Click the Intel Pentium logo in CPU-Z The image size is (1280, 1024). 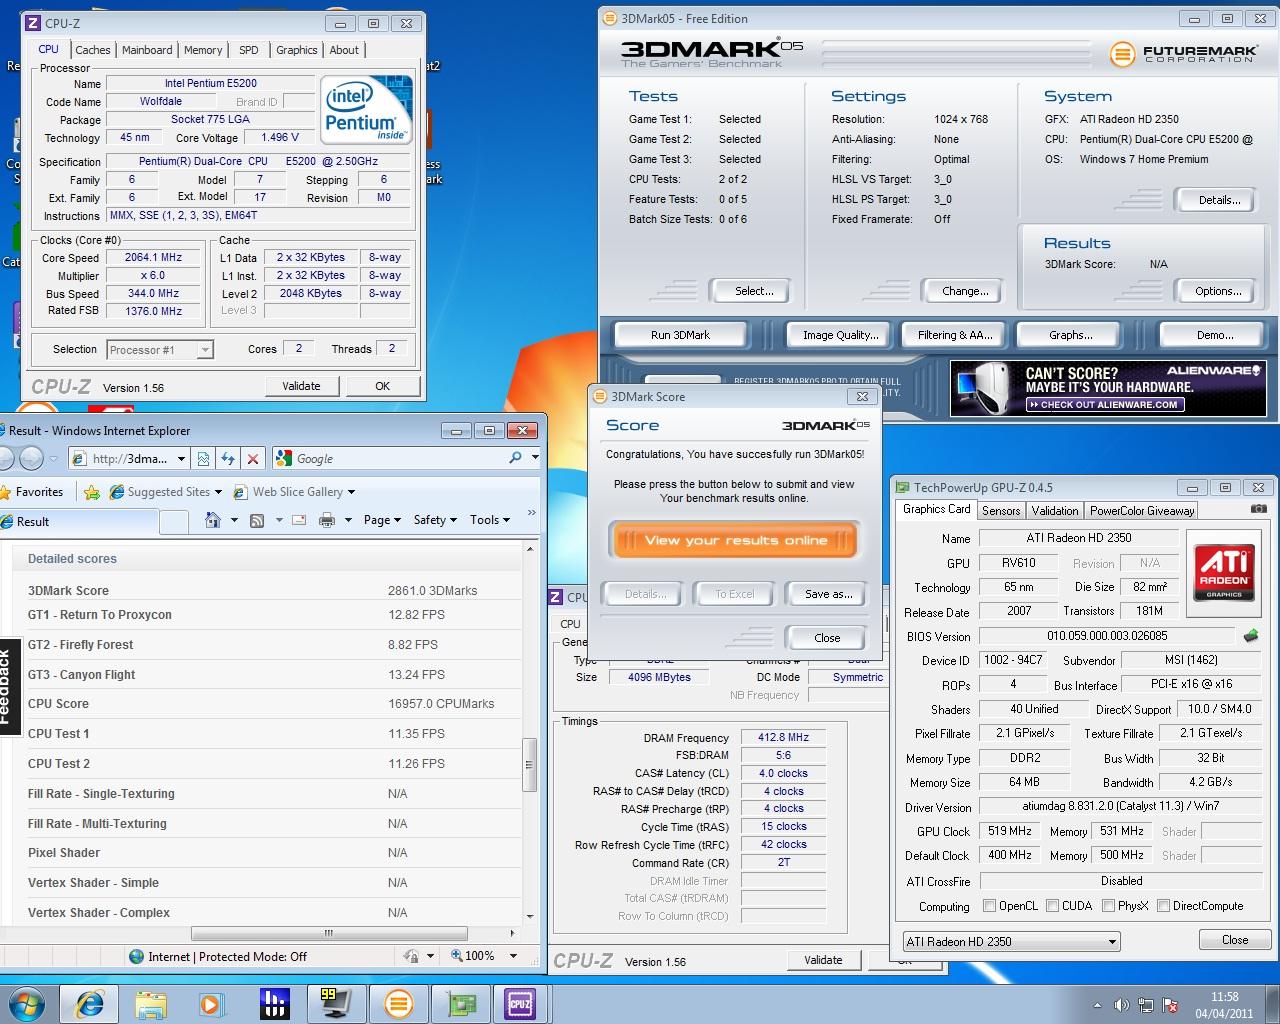pos(365,110)
